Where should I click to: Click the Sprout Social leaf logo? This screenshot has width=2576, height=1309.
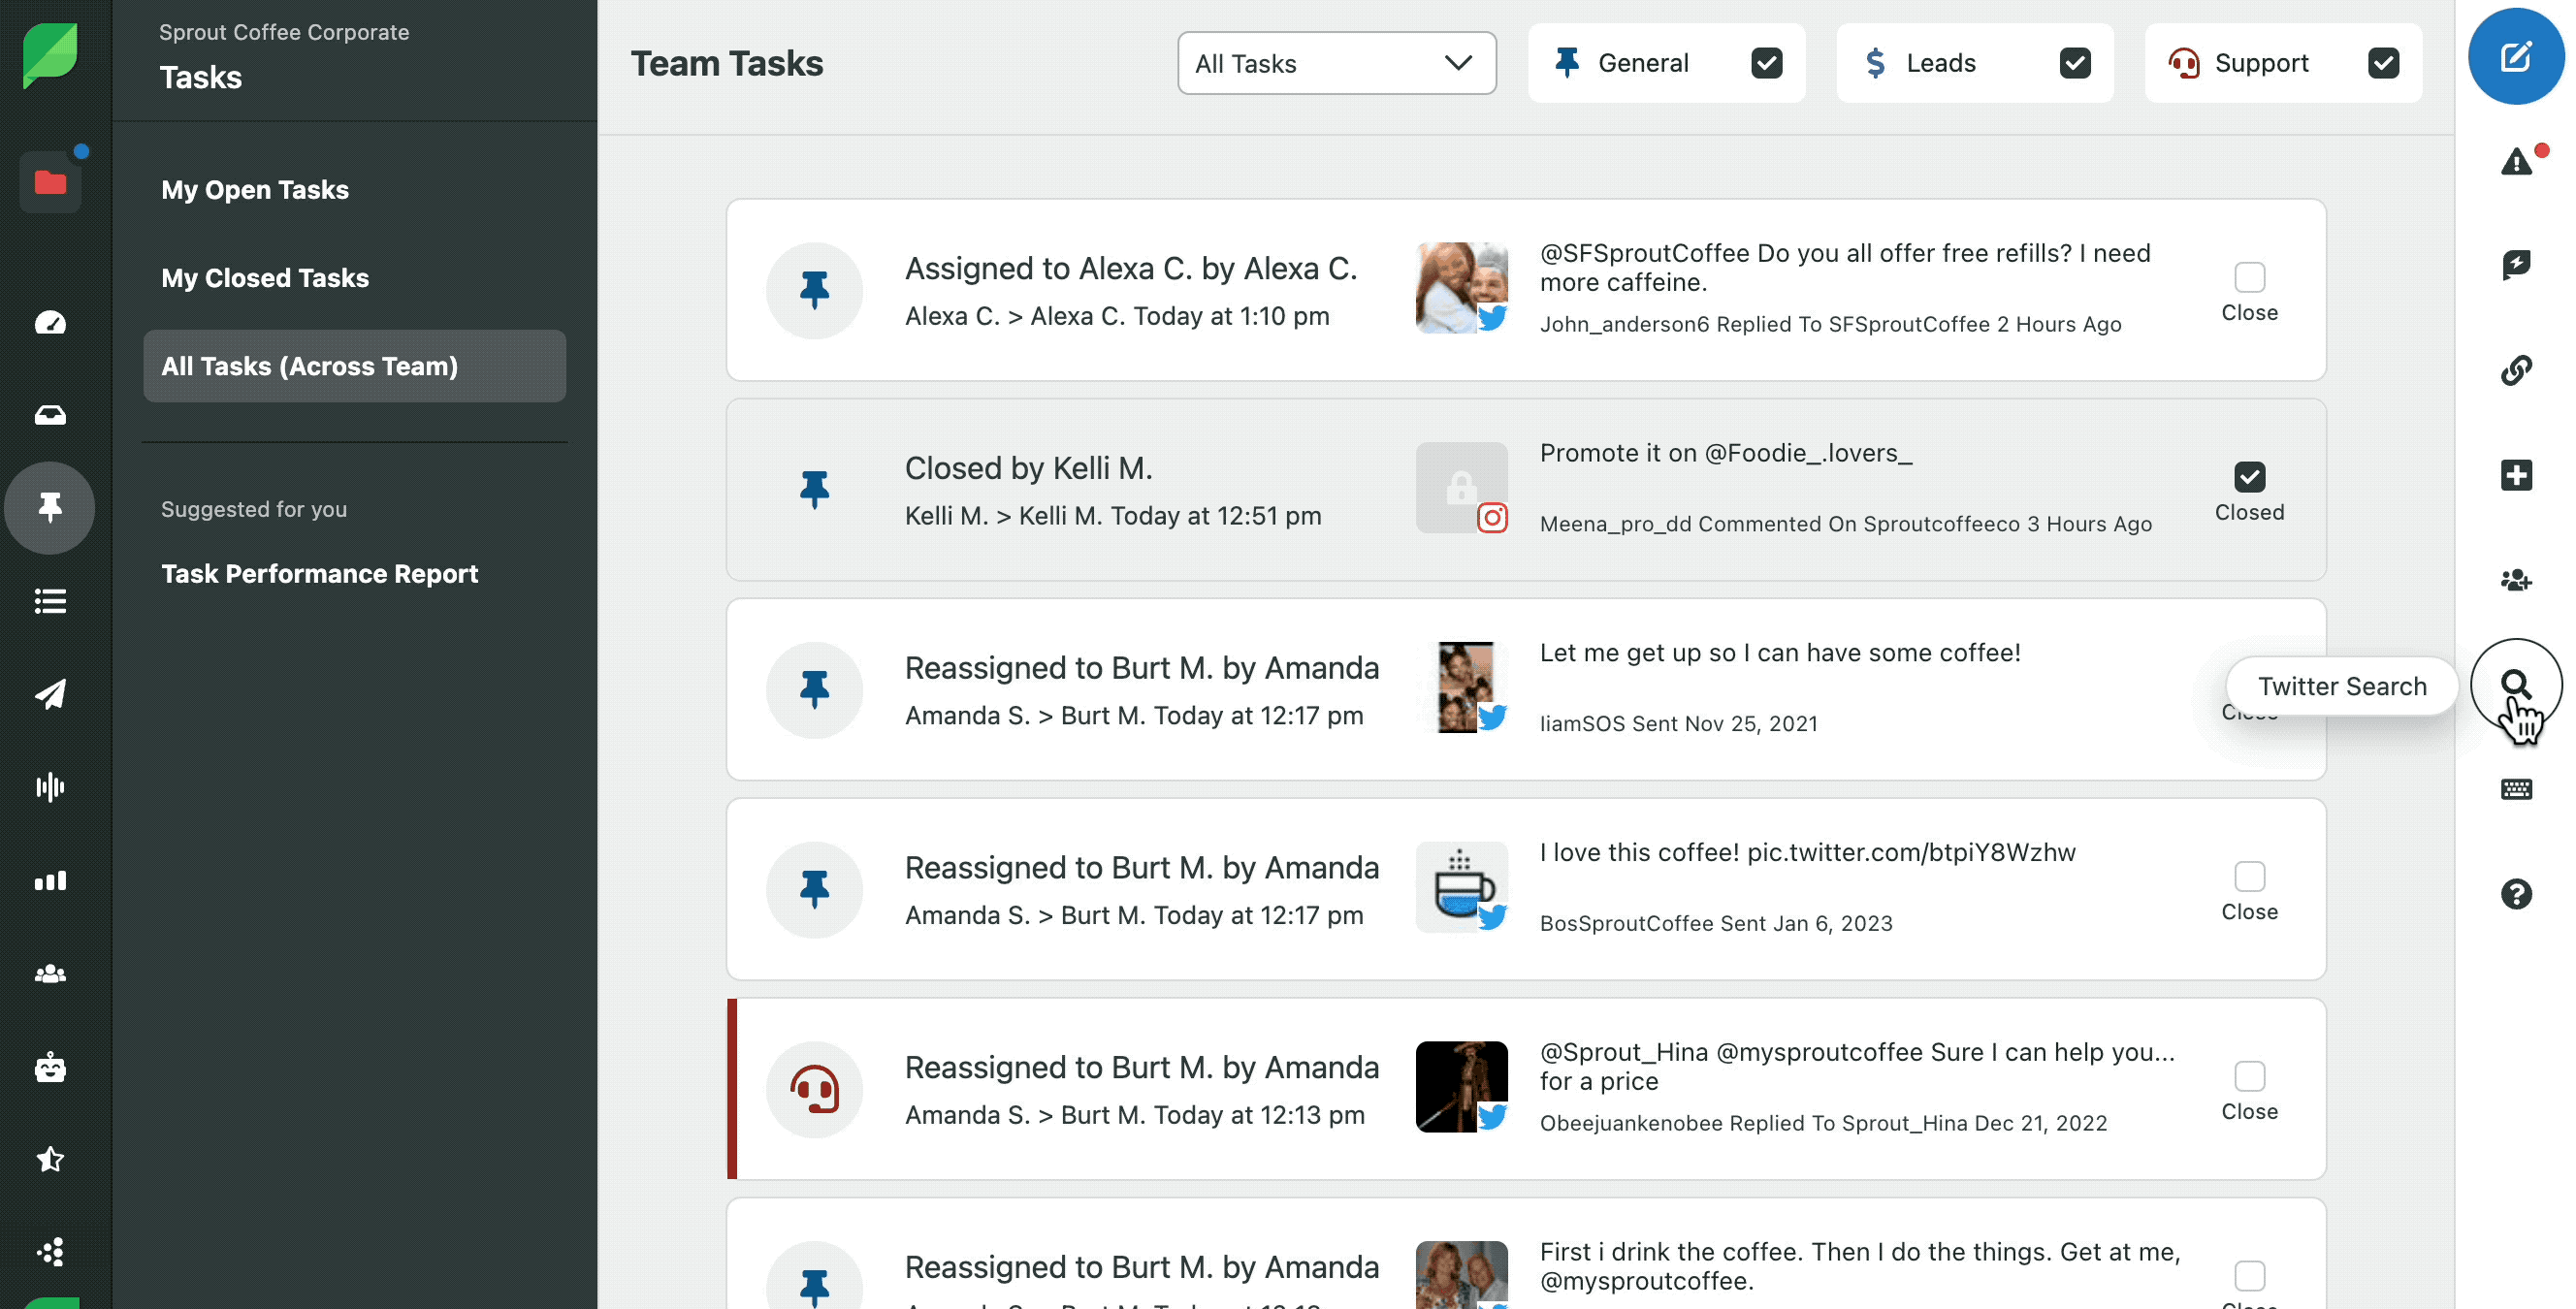tap(50, 55)
